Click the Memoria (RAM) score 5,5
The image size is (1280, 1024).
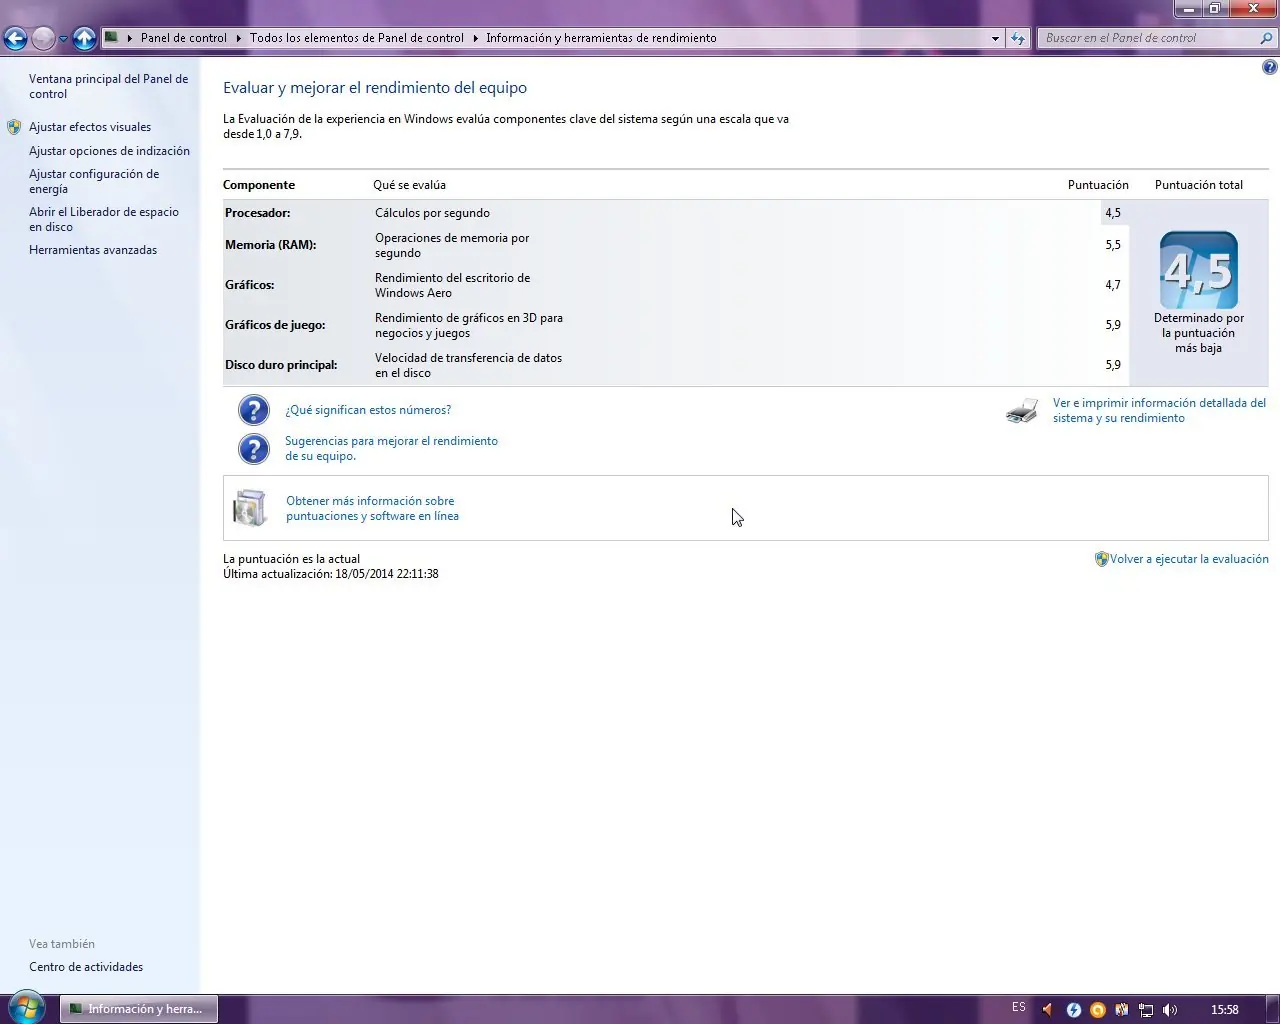[1113, 245]
